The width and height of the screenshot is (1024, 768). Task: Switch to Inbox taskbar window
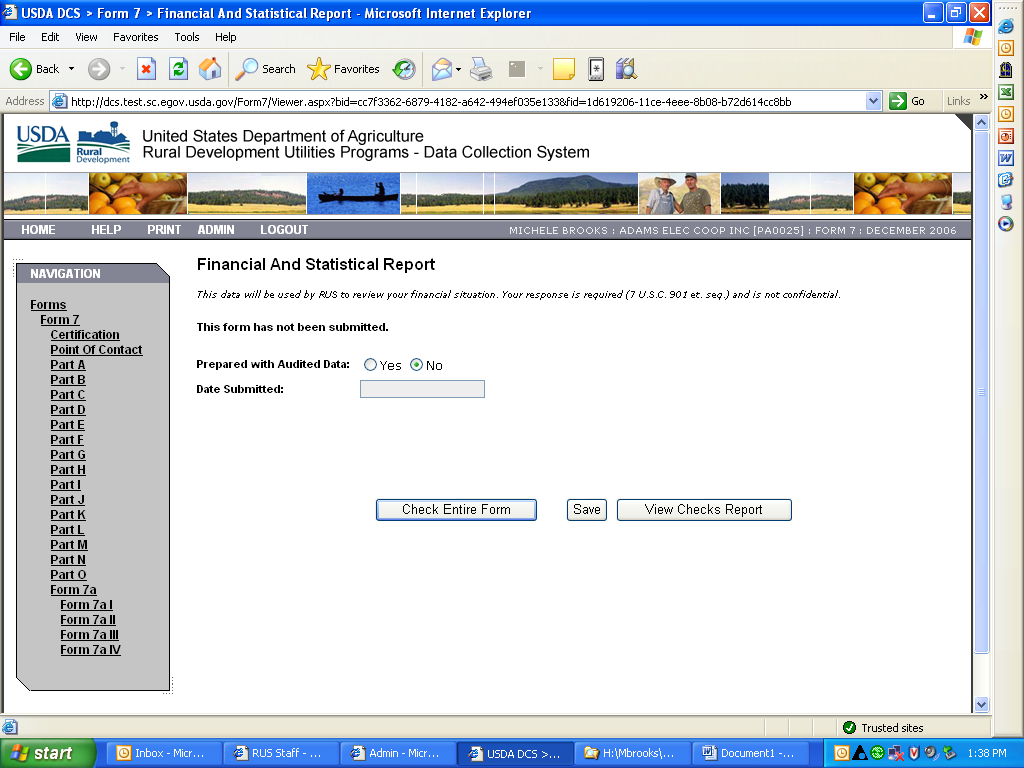pyautogui.click(x=163, y=753)
